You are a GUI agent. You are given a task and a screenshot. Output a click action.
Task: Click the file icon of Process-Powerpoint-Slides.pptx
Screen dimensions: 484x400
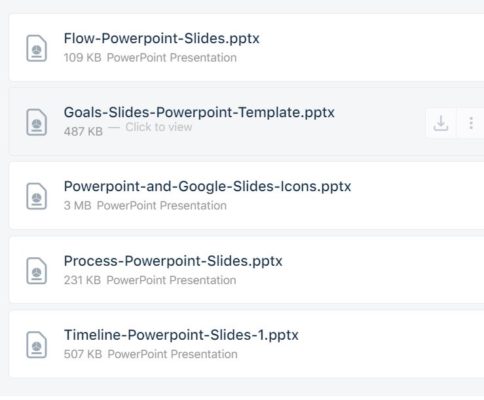[x=37, y=271]
